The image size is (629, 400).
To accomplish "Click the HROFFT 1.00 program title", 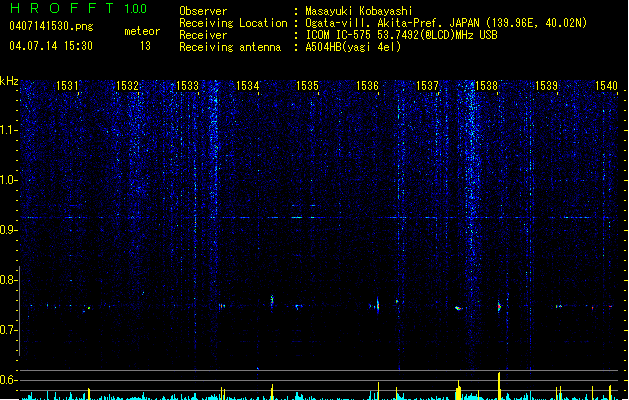I will point(78,8).
